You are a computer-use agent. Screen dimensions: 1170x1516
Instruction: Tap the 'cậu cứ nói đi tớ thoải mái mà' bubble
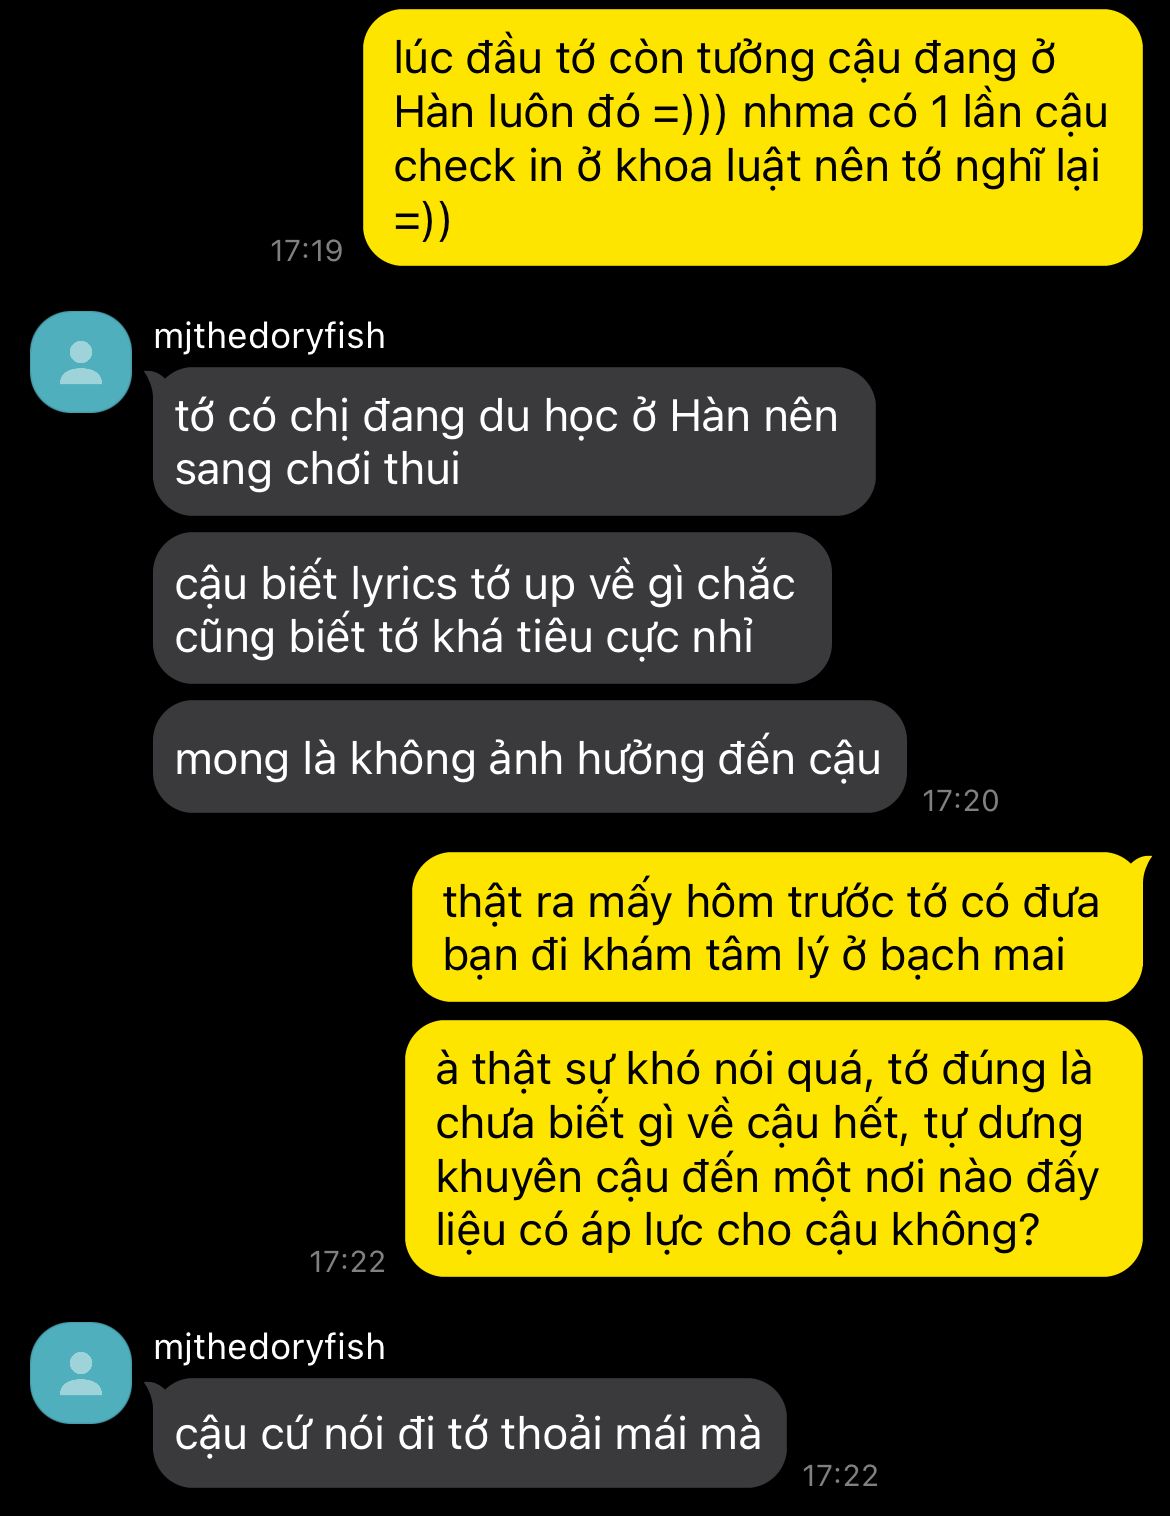pyautogui.click(x=470, y=1433)
